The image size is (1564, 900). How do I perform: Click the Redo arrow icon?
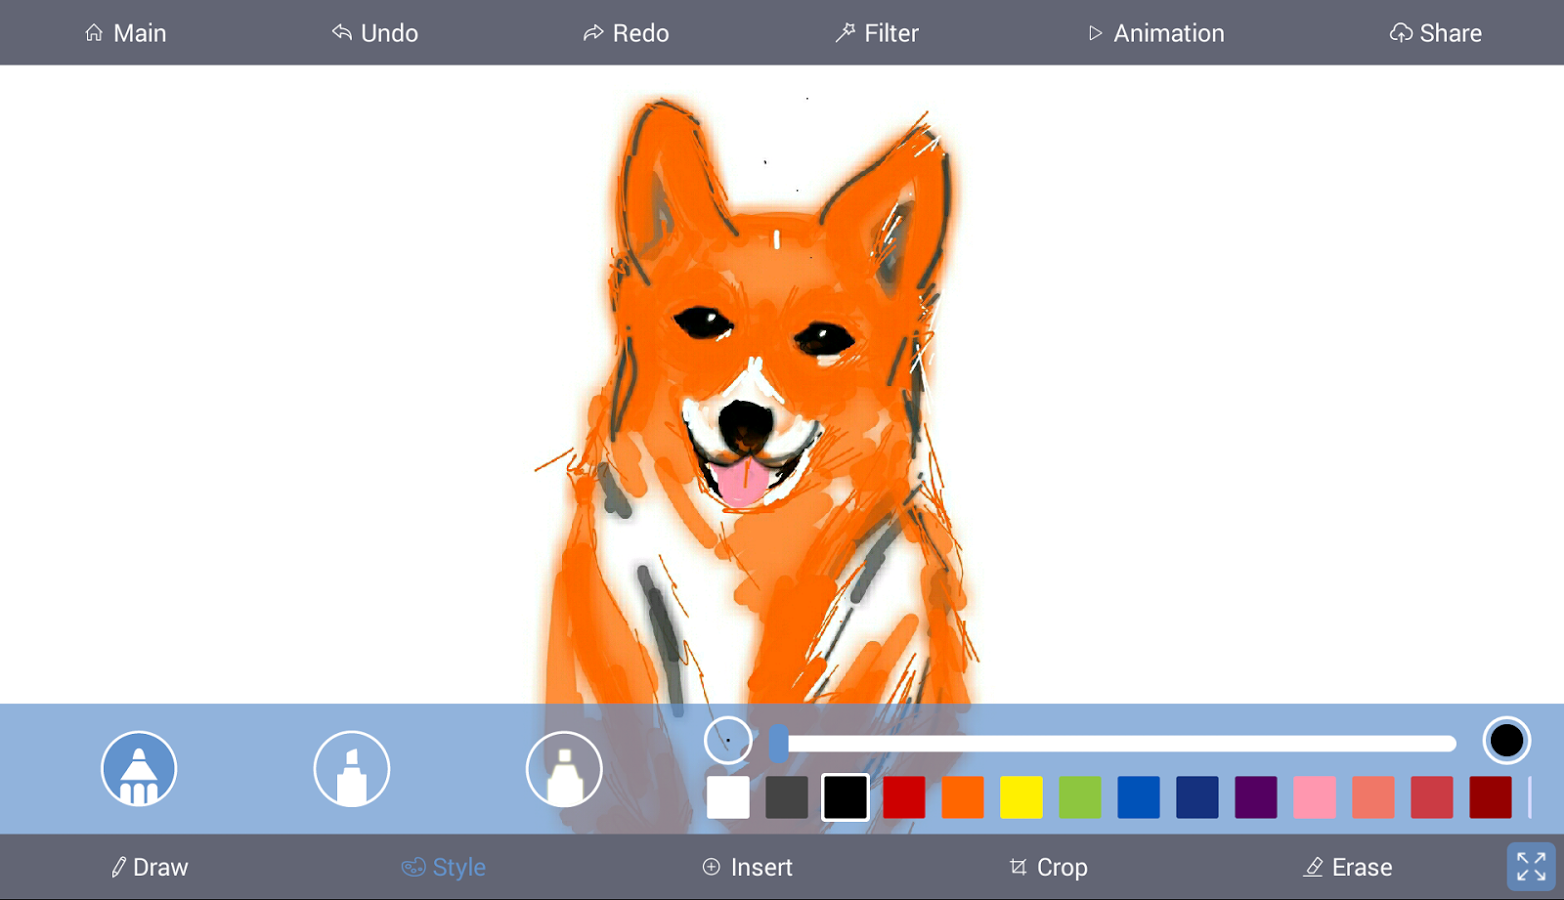(592, 32)
